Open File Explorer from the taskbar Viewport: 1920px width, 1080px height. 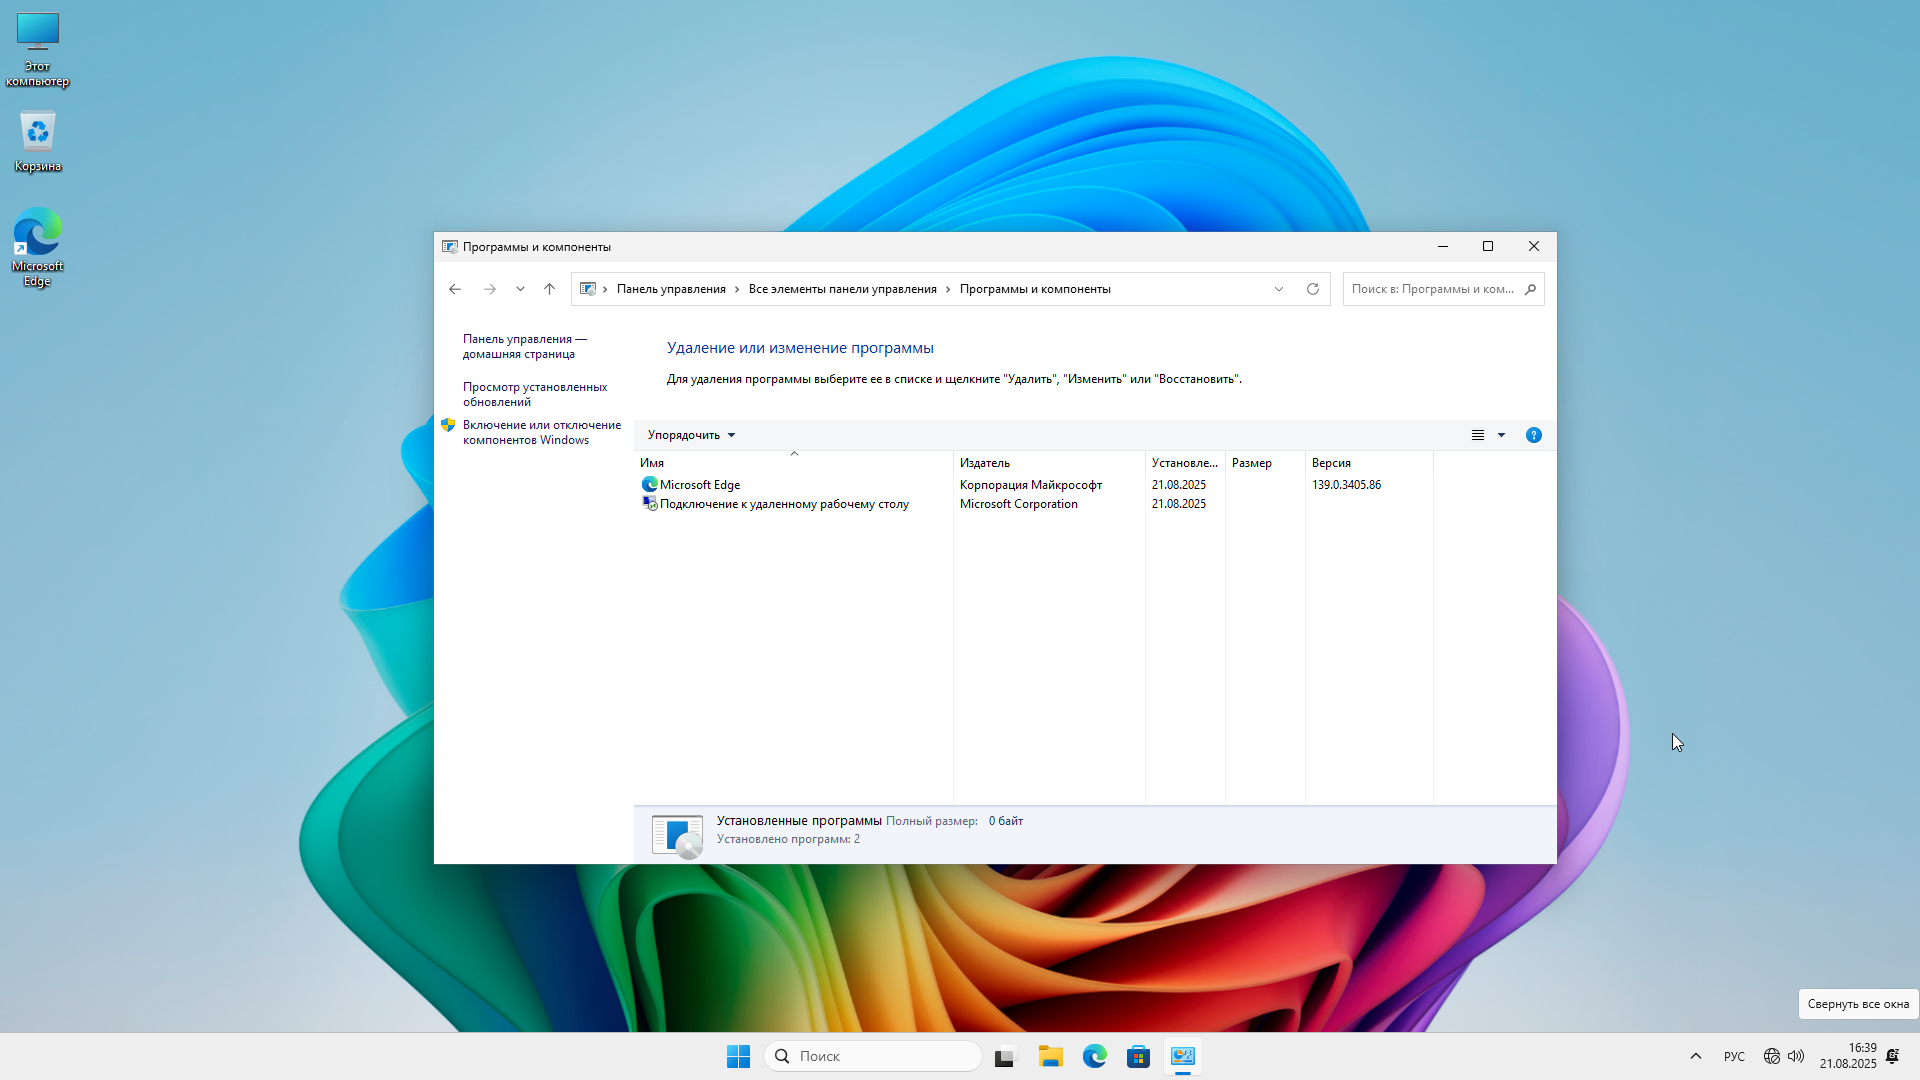1050,1057
